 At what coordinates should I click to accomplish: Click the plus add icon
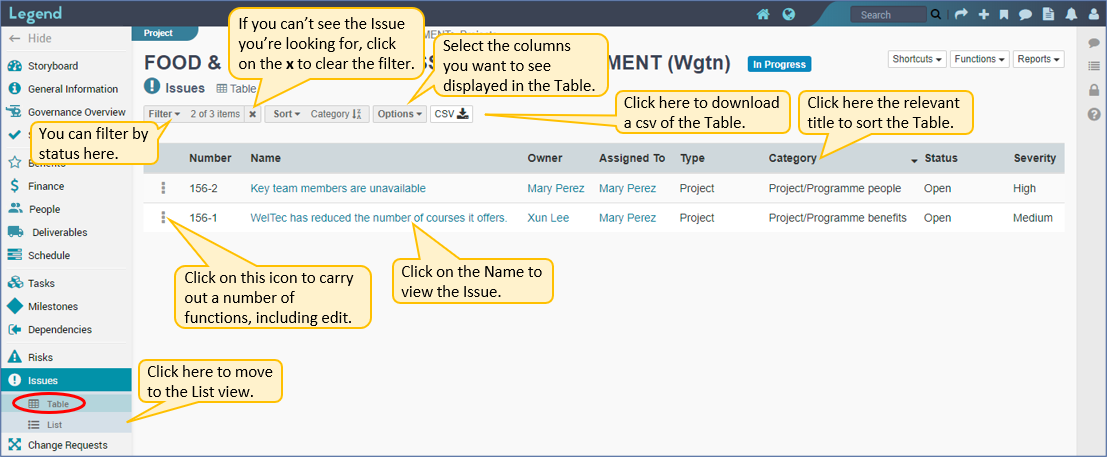click(x=983, y=14)
